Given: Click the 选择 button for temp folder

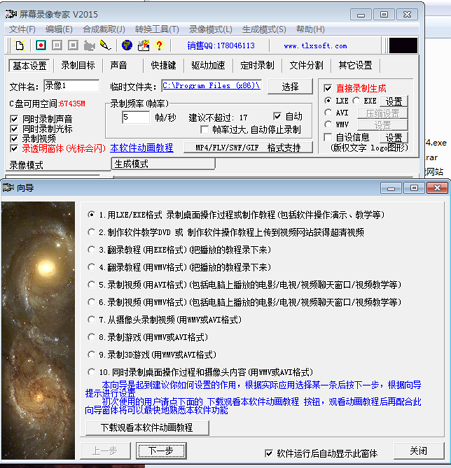Looking at the screenshot, I should click(290, 87).
